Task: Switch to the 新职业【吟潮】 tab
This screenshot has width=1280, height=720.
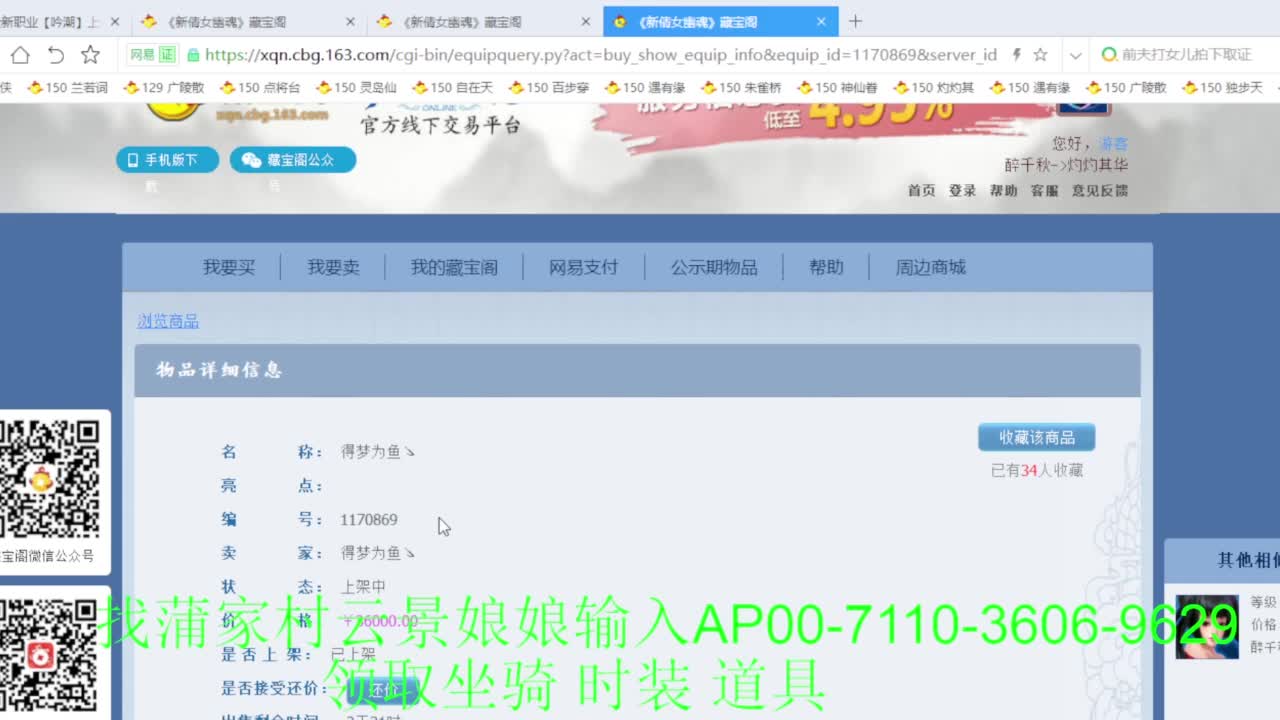Action: [52, 21]
